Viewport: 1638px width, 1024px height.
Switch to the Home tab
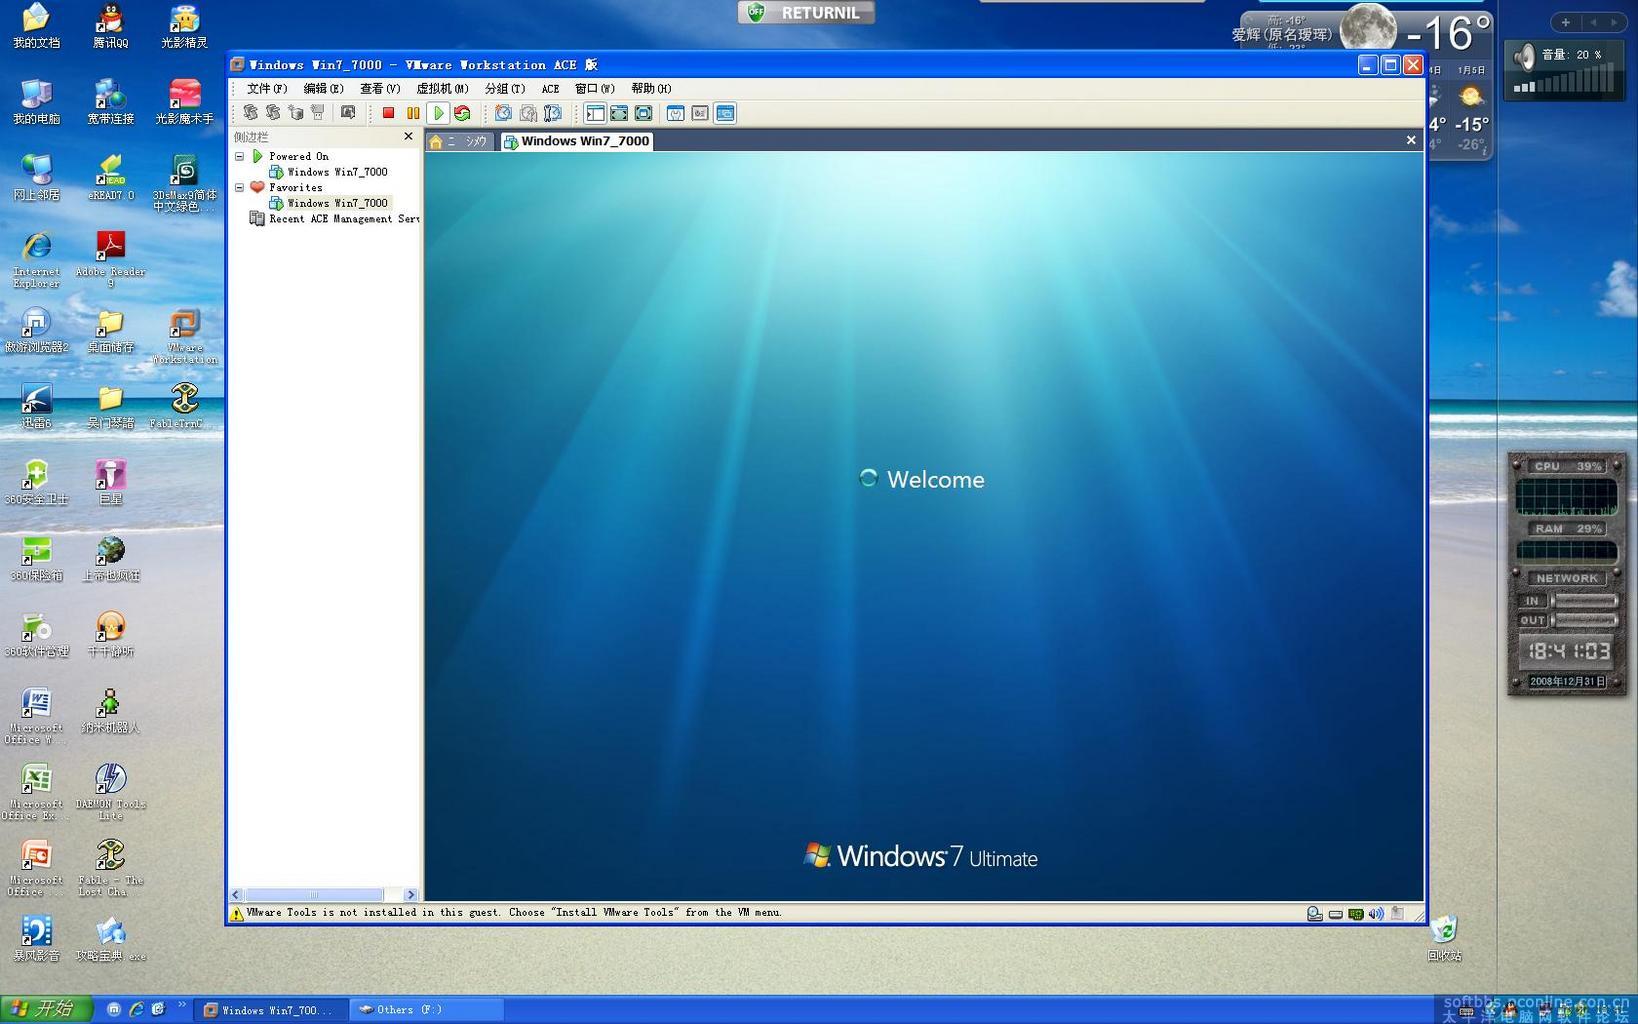click(459, 141)
